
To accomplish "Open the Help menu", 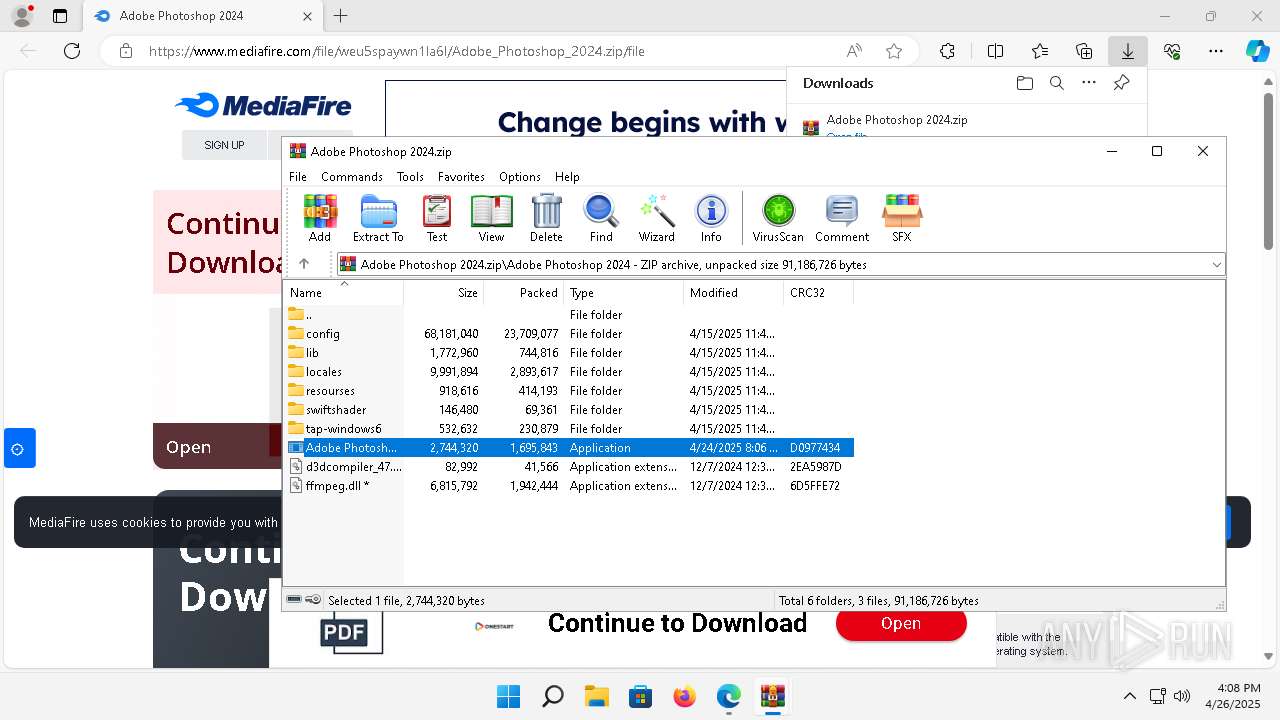I will tap(567, 176).
